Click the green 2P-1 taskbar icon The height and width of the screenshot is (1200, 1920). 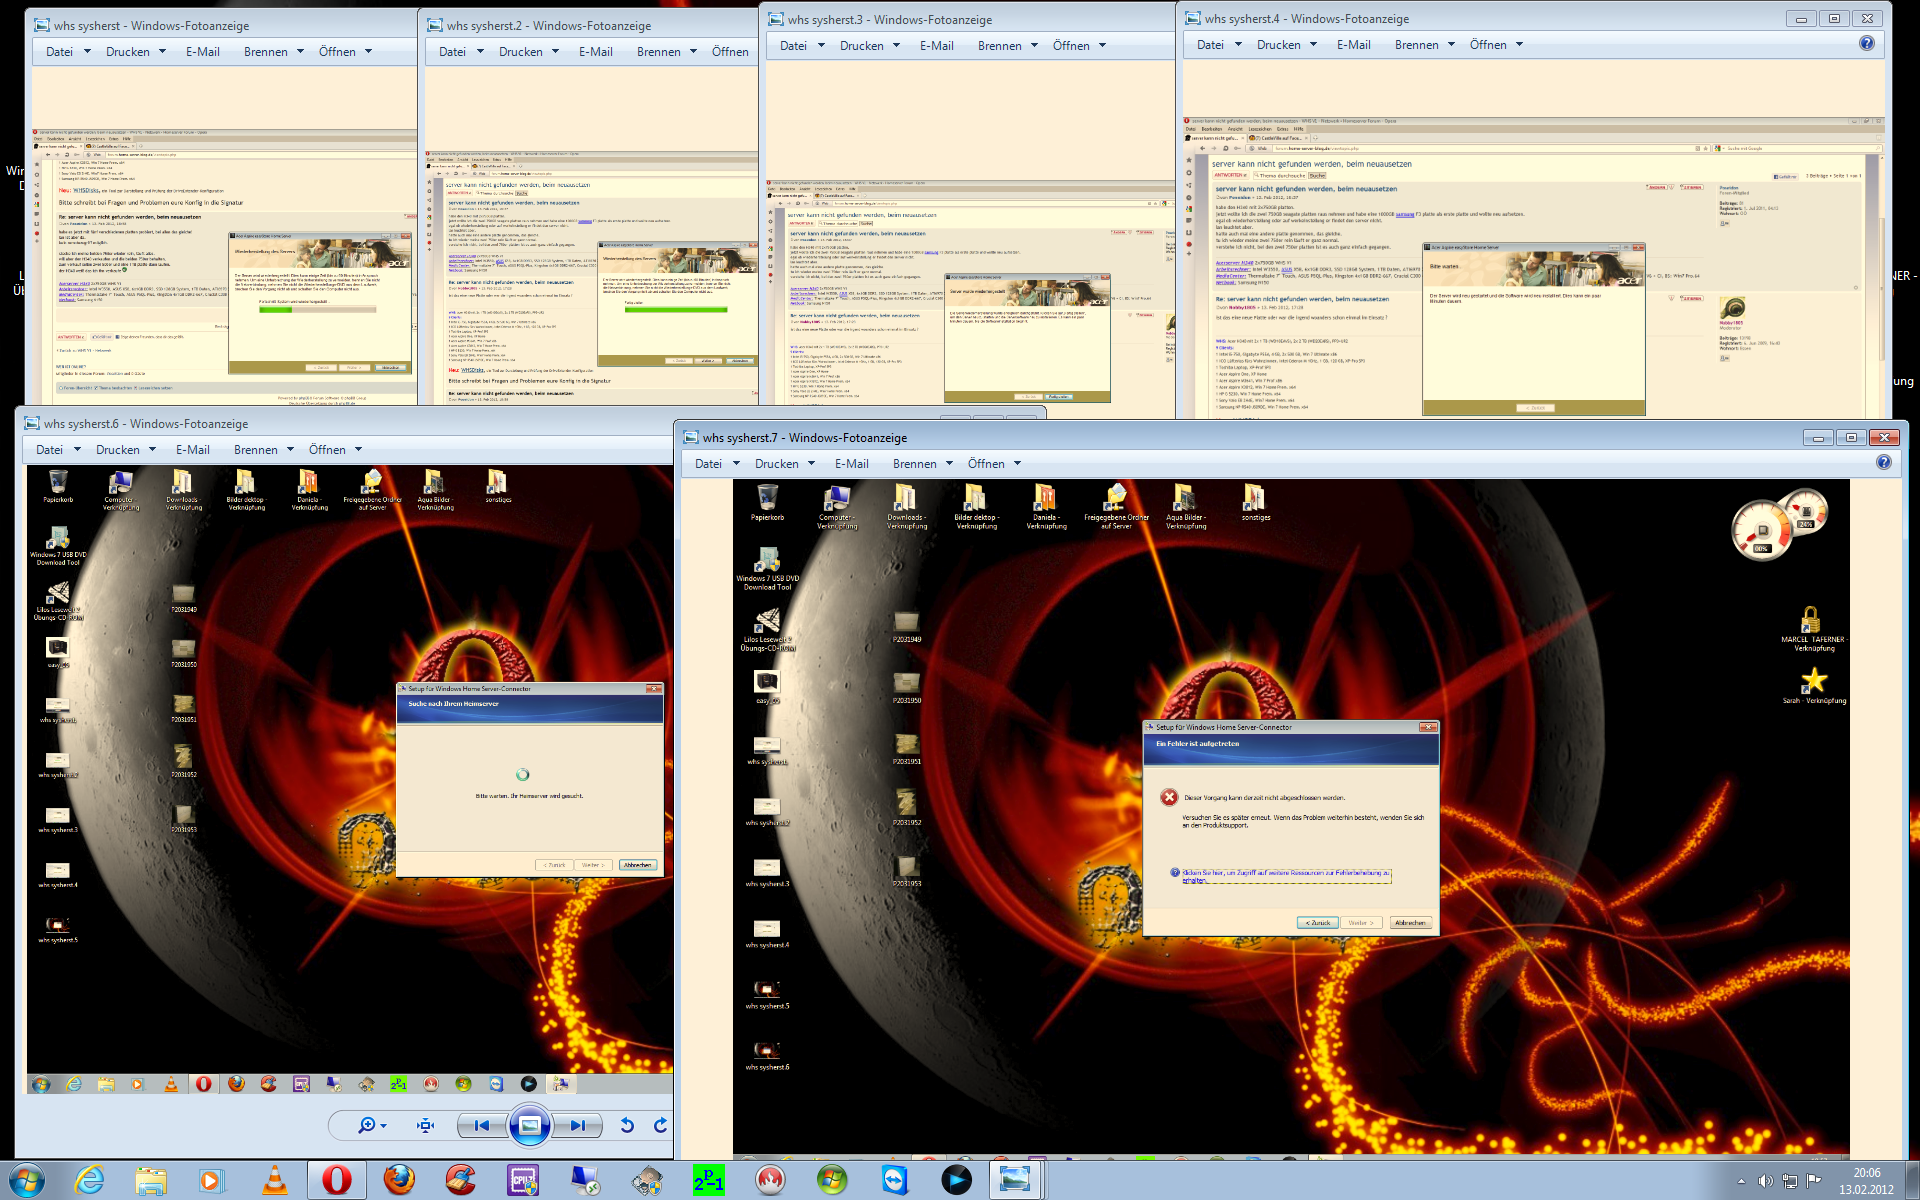pos(708,1181)
